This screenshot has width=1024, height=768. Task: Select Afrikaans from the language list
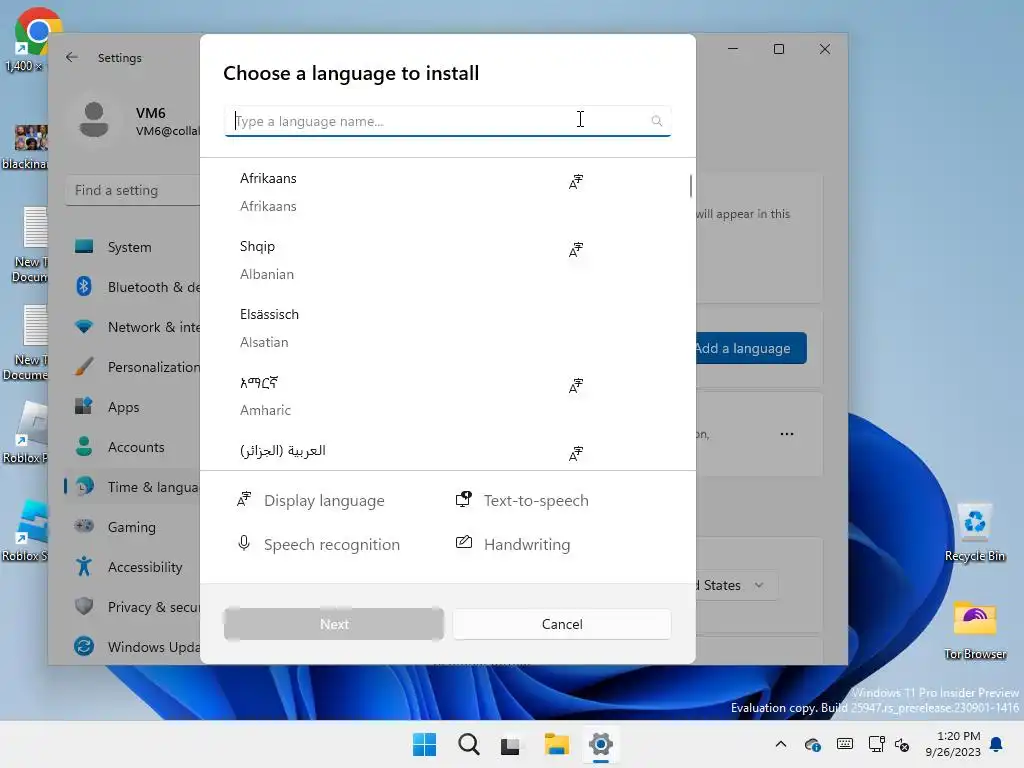(447, 192)
